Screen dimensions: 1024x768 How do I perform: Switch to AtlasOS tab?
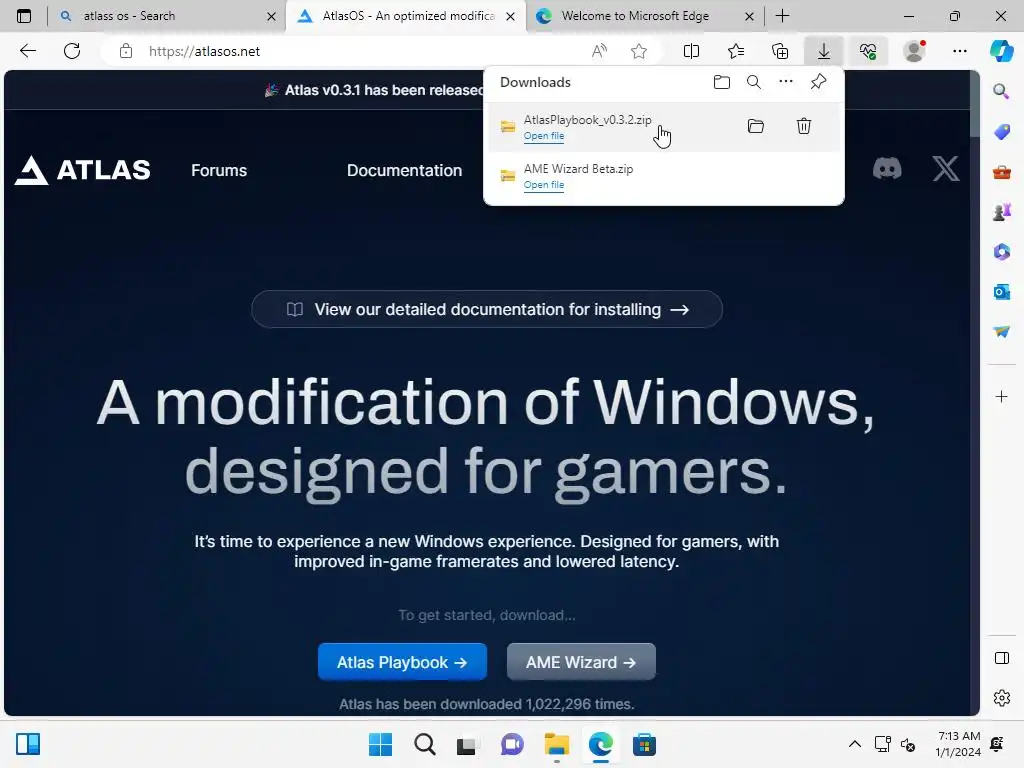tap(405, 16)
